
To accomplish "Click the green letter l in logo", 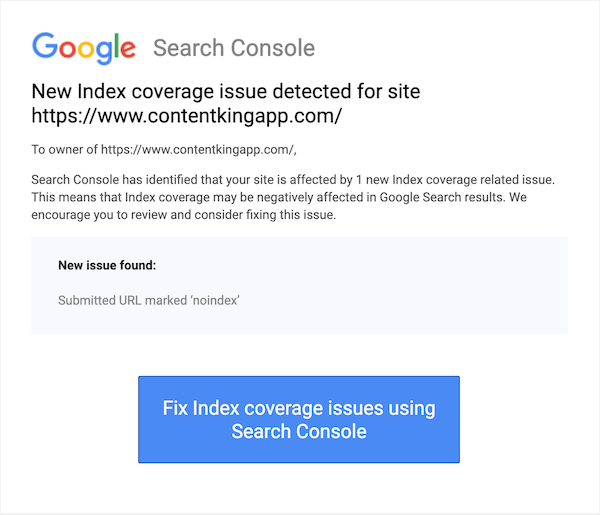I will tap(117, 45).
